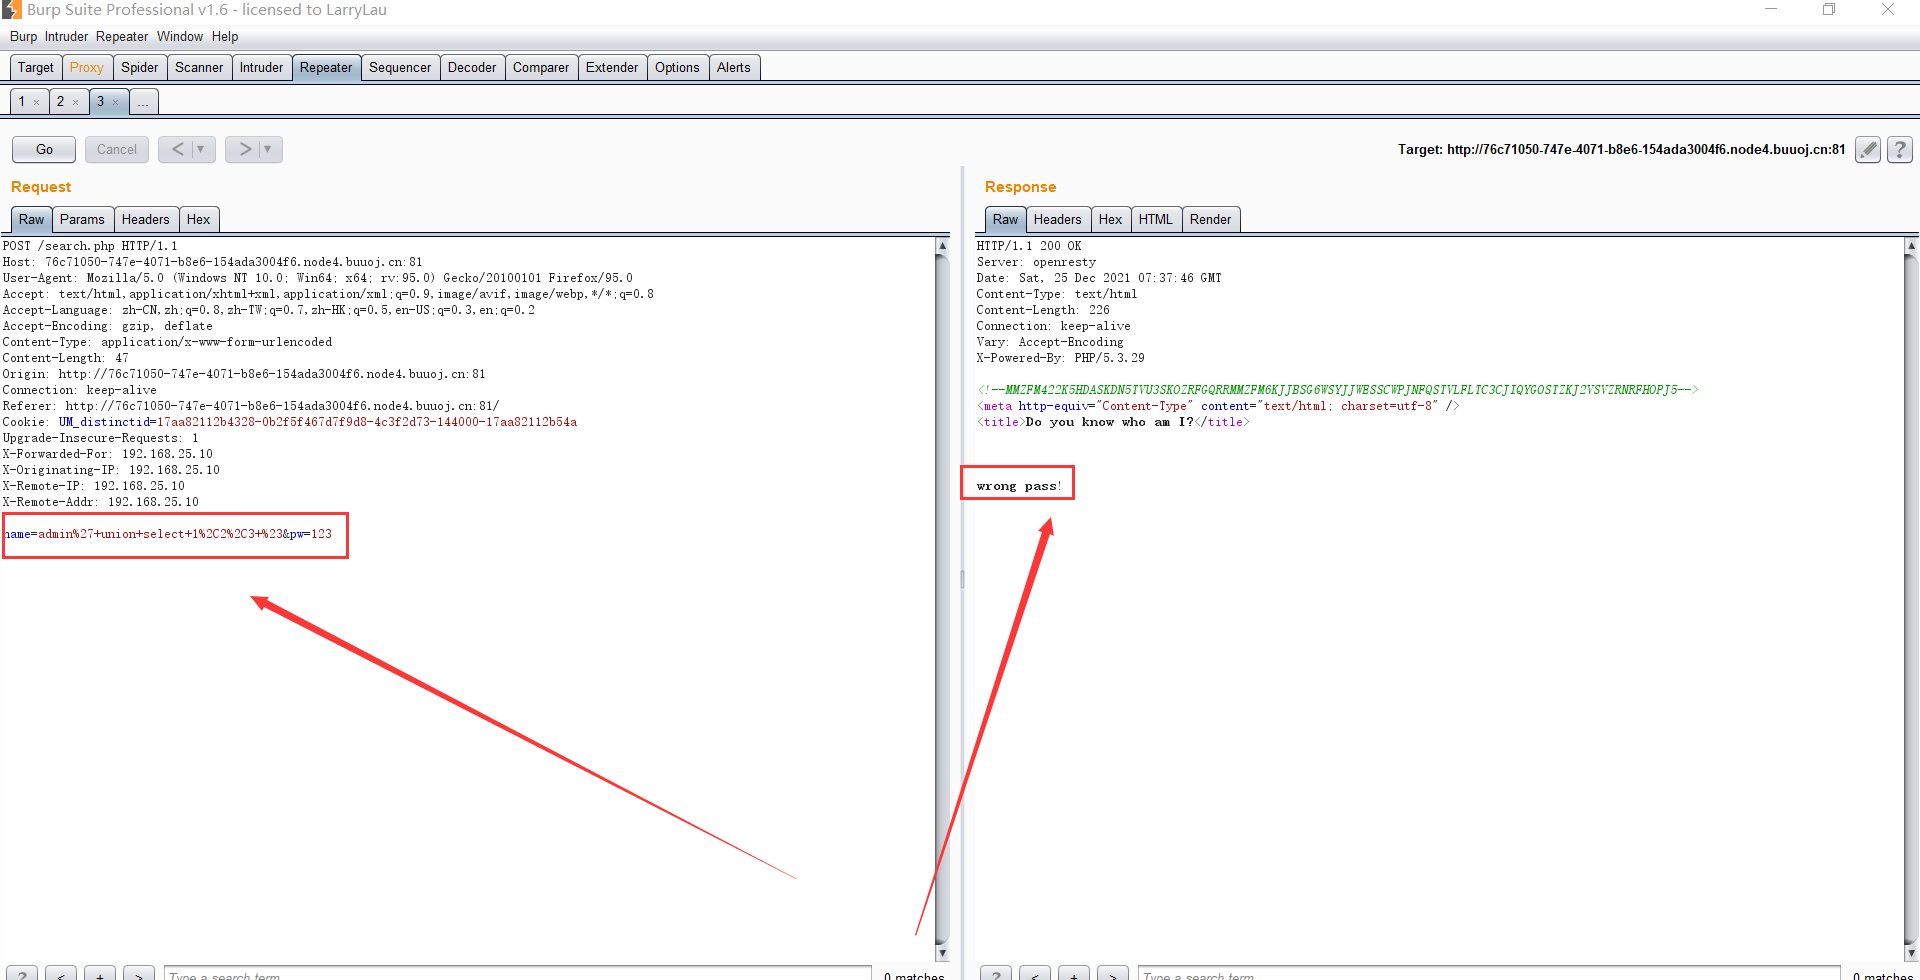Select the response Hex view tab
The width and height of the screenshot is (1920, 980).
(1111, 220)
